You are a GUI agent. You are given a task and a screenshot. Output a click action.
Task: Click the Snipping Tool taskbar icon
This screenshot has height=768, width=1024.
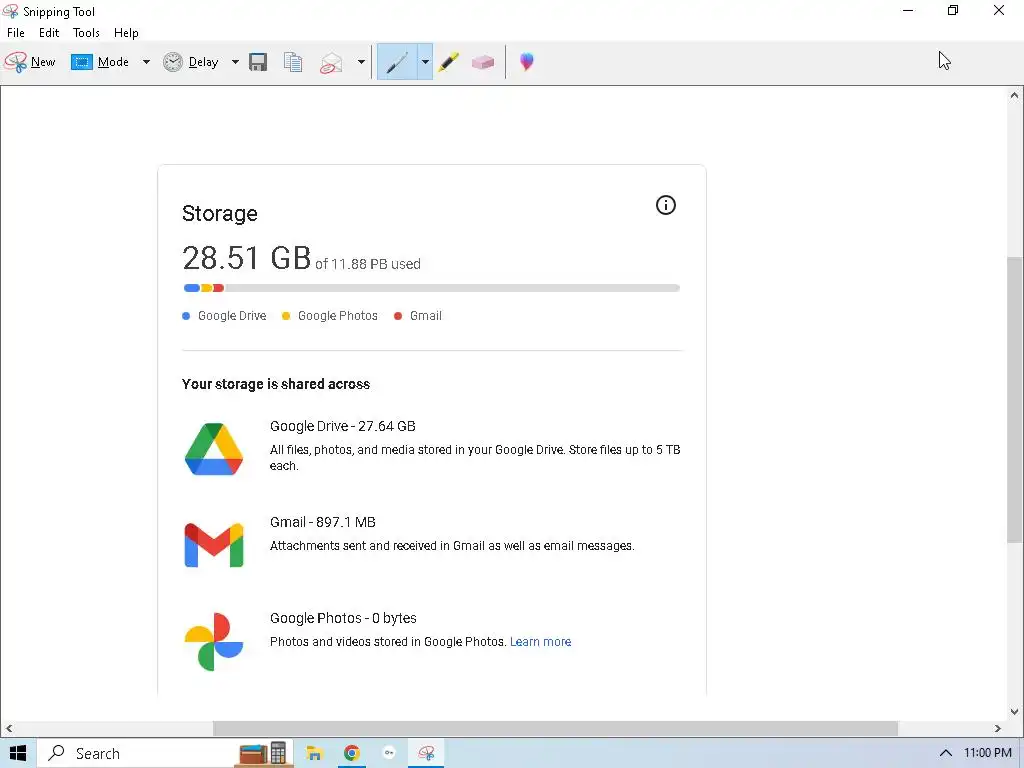426,753
